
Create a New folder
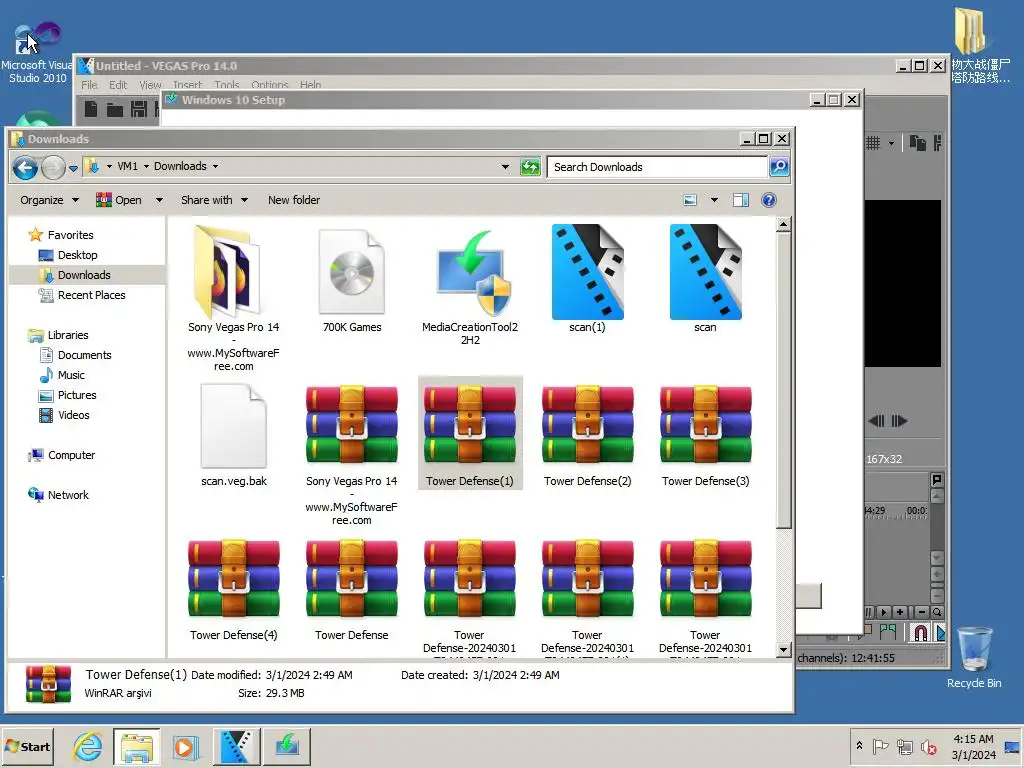point(294,200)
